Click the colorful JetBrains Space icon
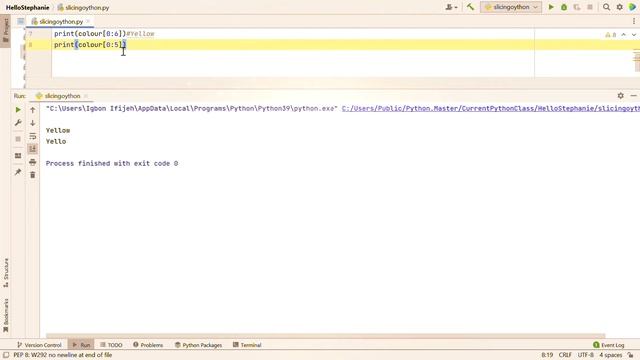 [x=633, y=7]
